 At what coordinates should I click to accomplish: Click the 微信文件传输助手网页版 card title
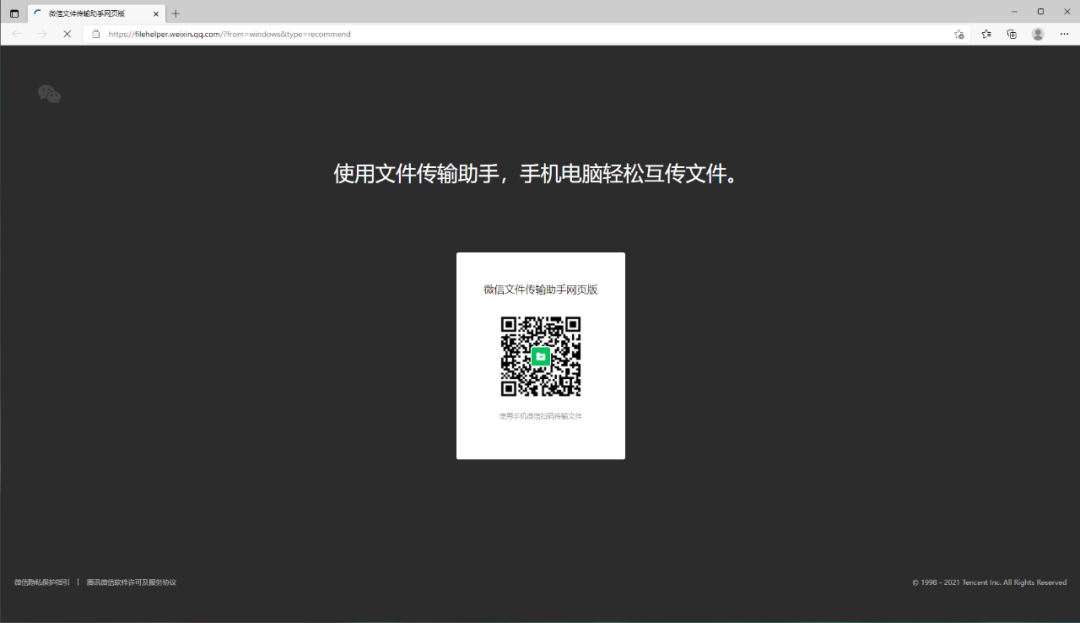click(541, 290)
